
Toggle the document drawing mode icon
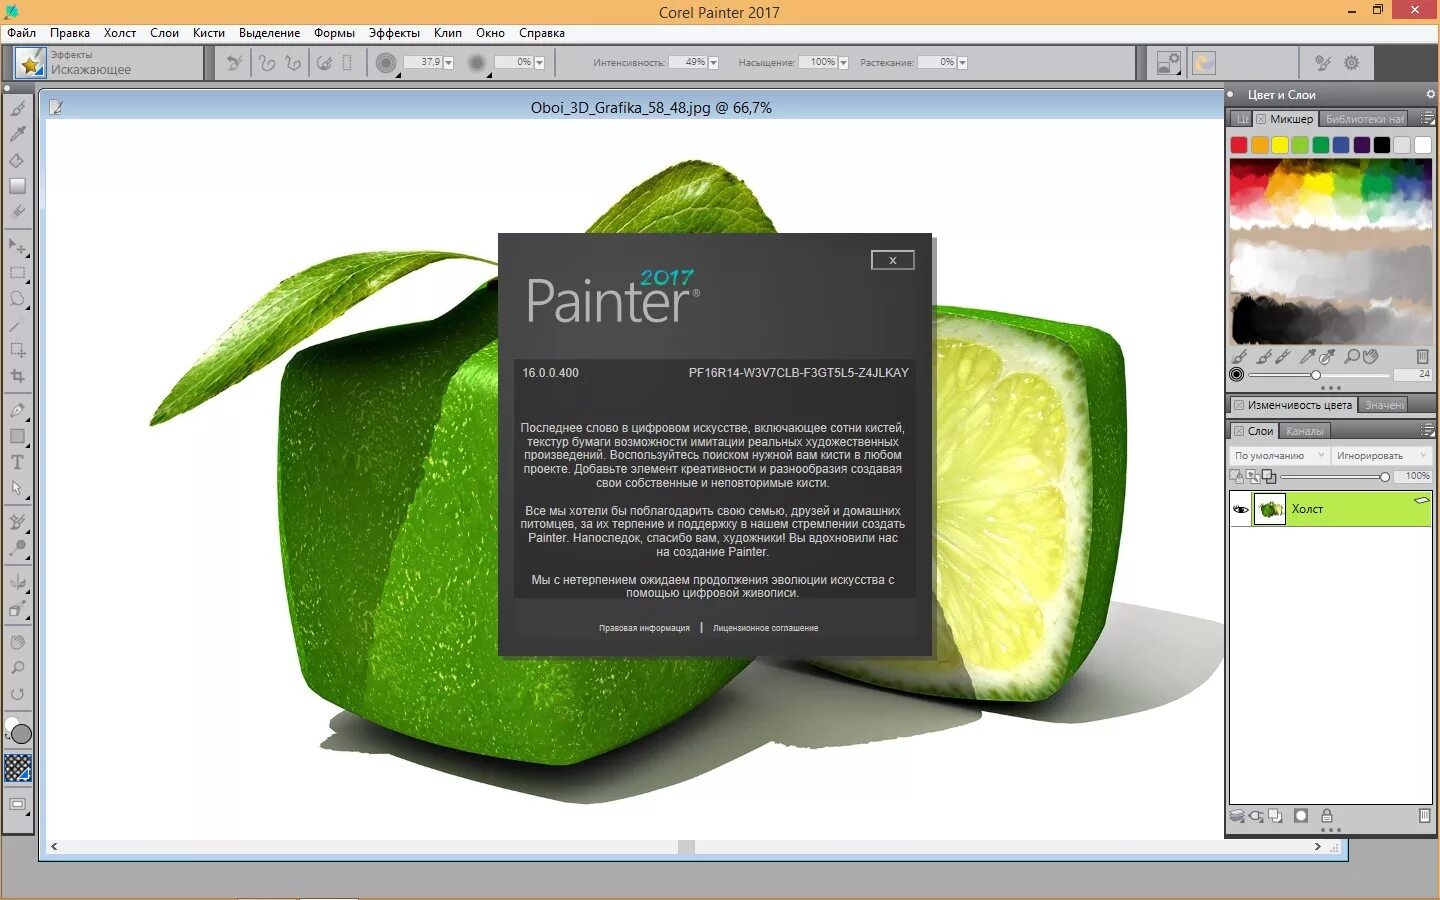pyautogui.click(x=56, y=107)
